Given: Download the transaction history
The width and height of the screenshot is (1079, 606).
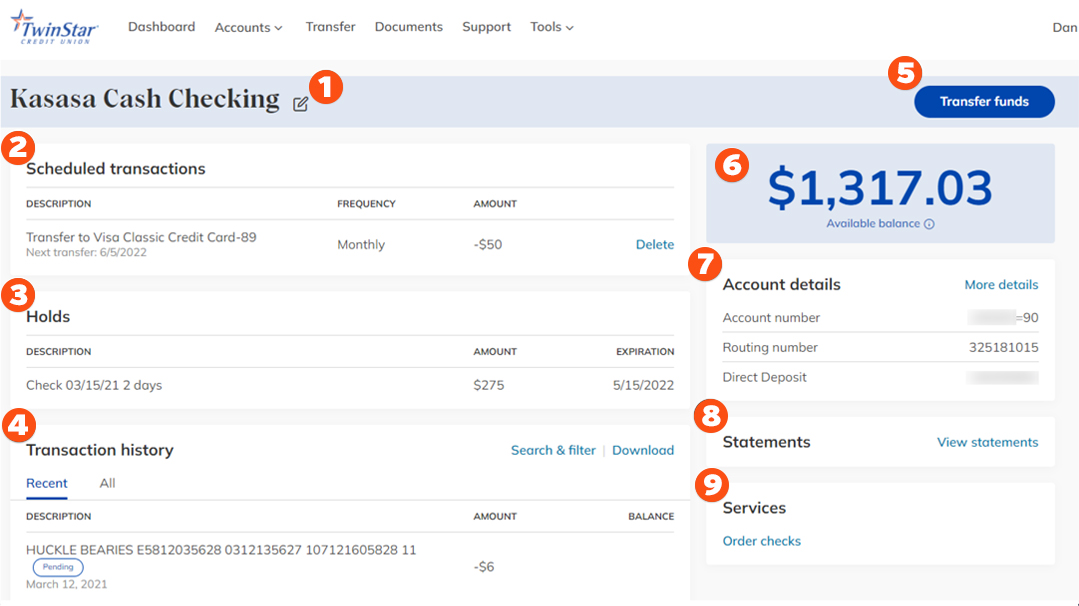Looking at the screenshot, I should [643, 450].
